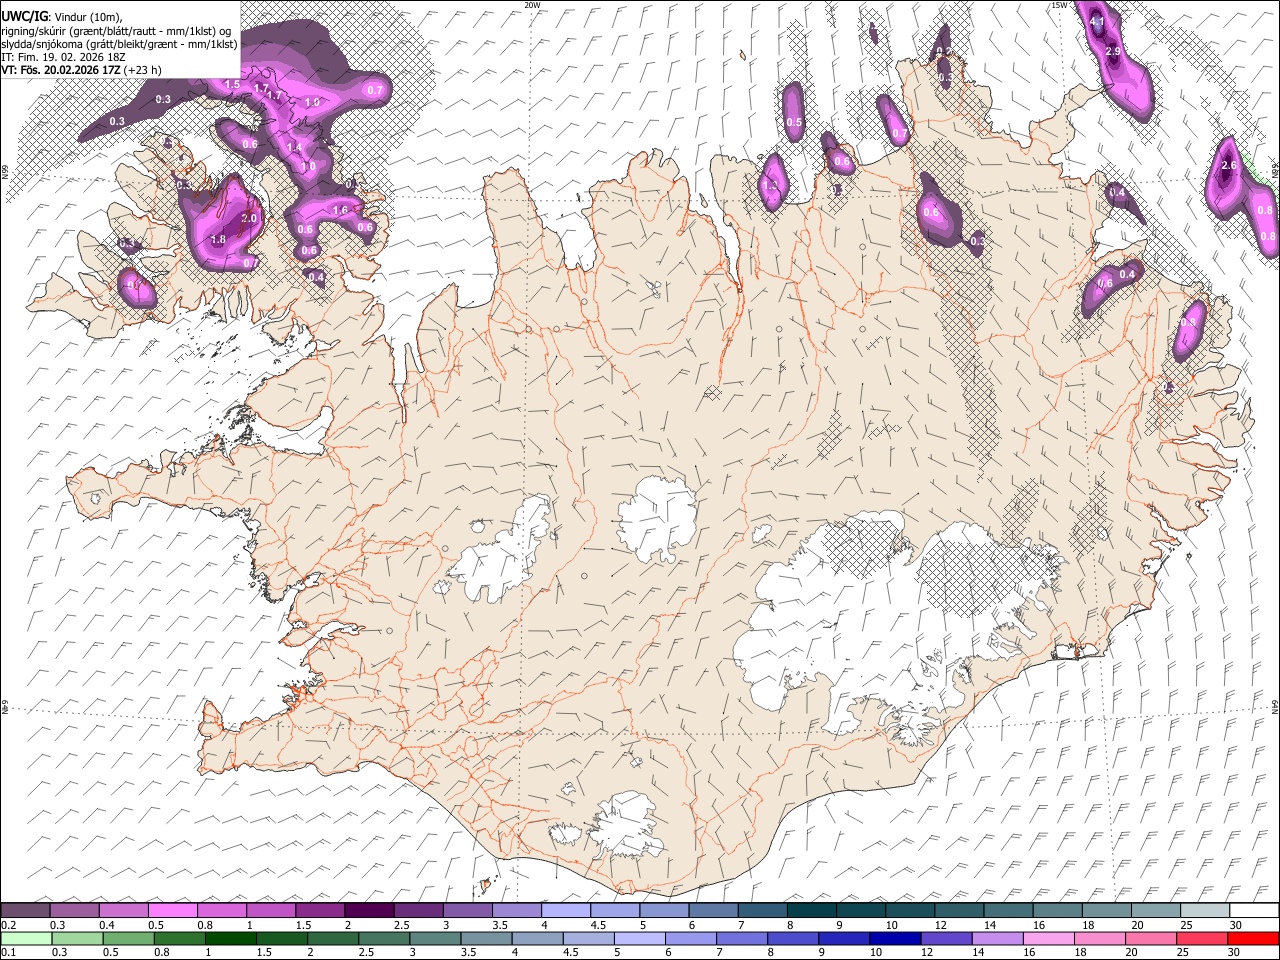Click bottom legend swatch between 0.1 and 0.3
The width and height of the screenshot is (1280, 960).
26,938
